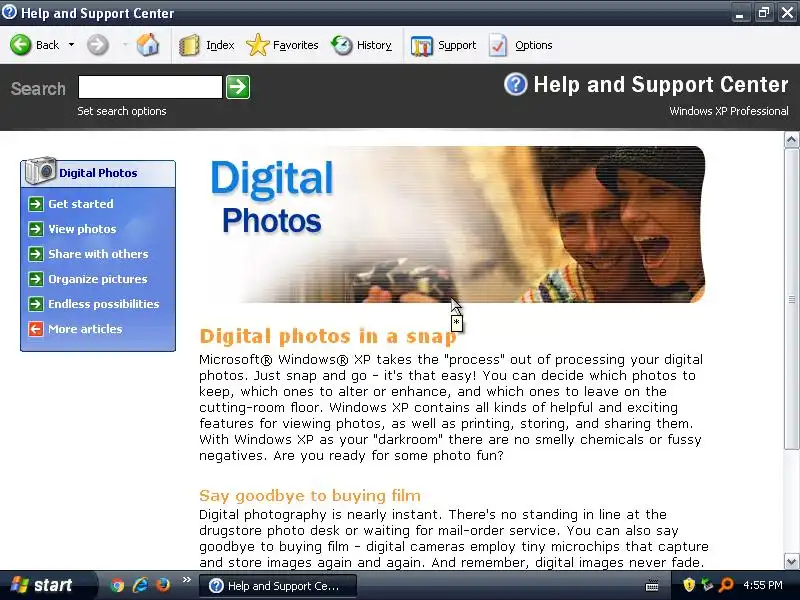Click the Say goodbye to buying film heading
The image size is (800, 600).
point(310,495)
